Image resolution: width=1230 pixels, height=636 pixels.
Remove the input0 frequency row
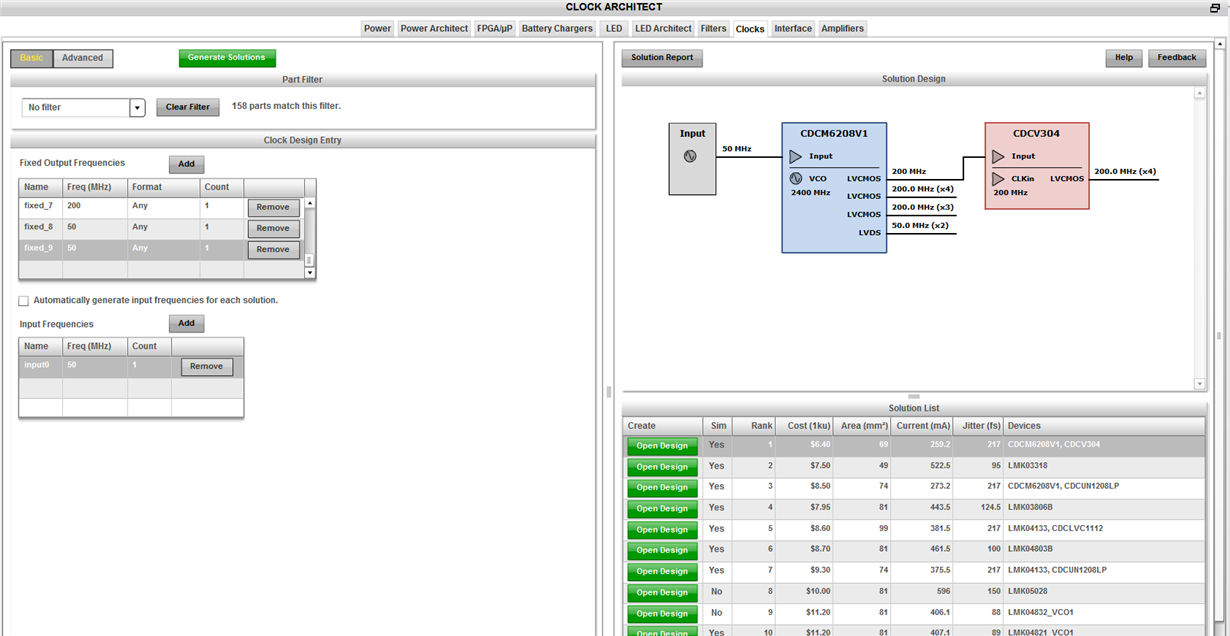(x=206, y=366)
